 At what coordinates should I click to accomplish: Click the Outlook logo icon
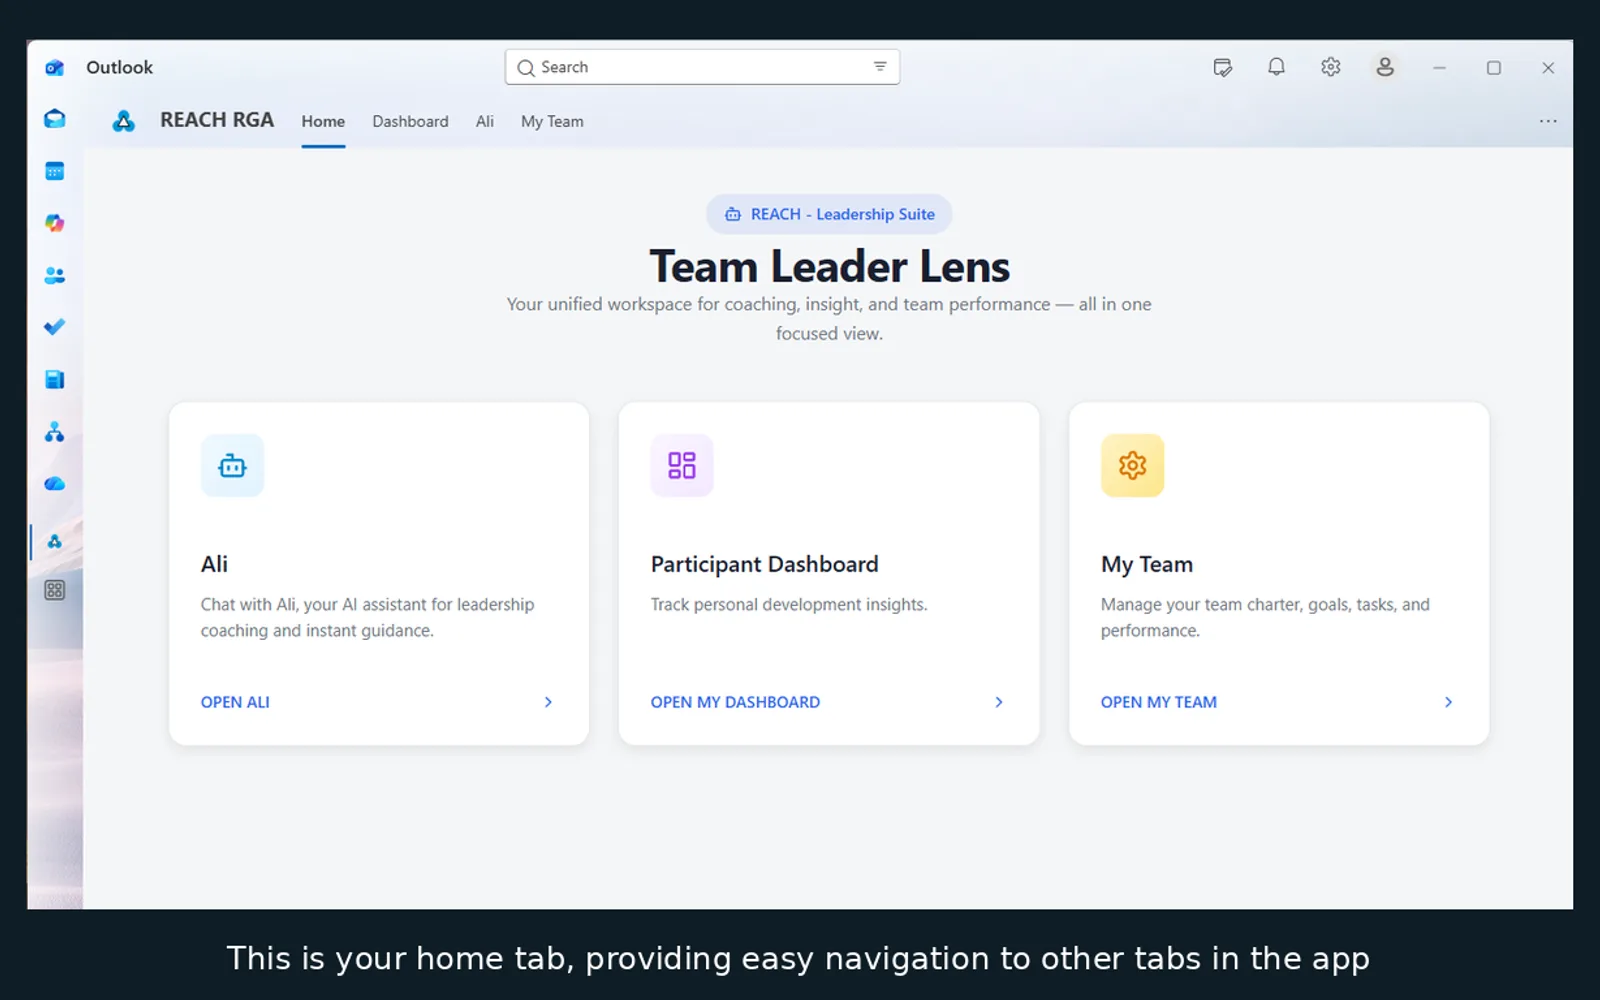coord(54,67)
